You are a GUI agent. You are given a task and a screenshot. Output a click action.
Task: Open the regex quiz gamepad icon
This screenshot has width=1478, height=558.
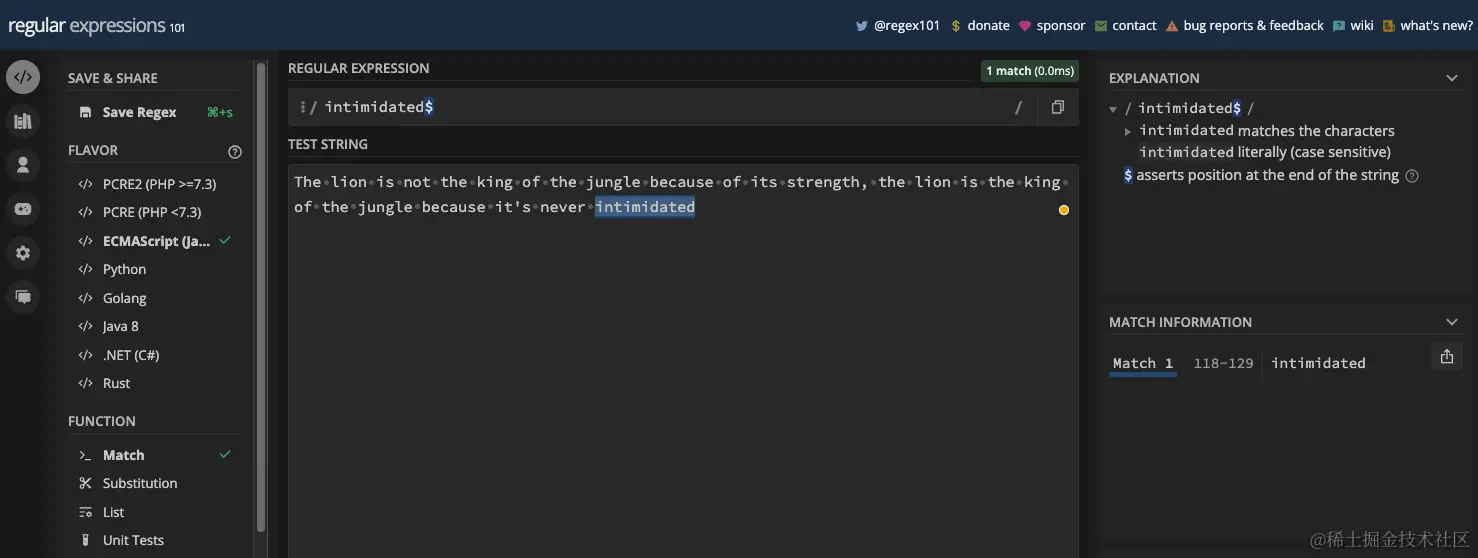click(x=23, y=209)
